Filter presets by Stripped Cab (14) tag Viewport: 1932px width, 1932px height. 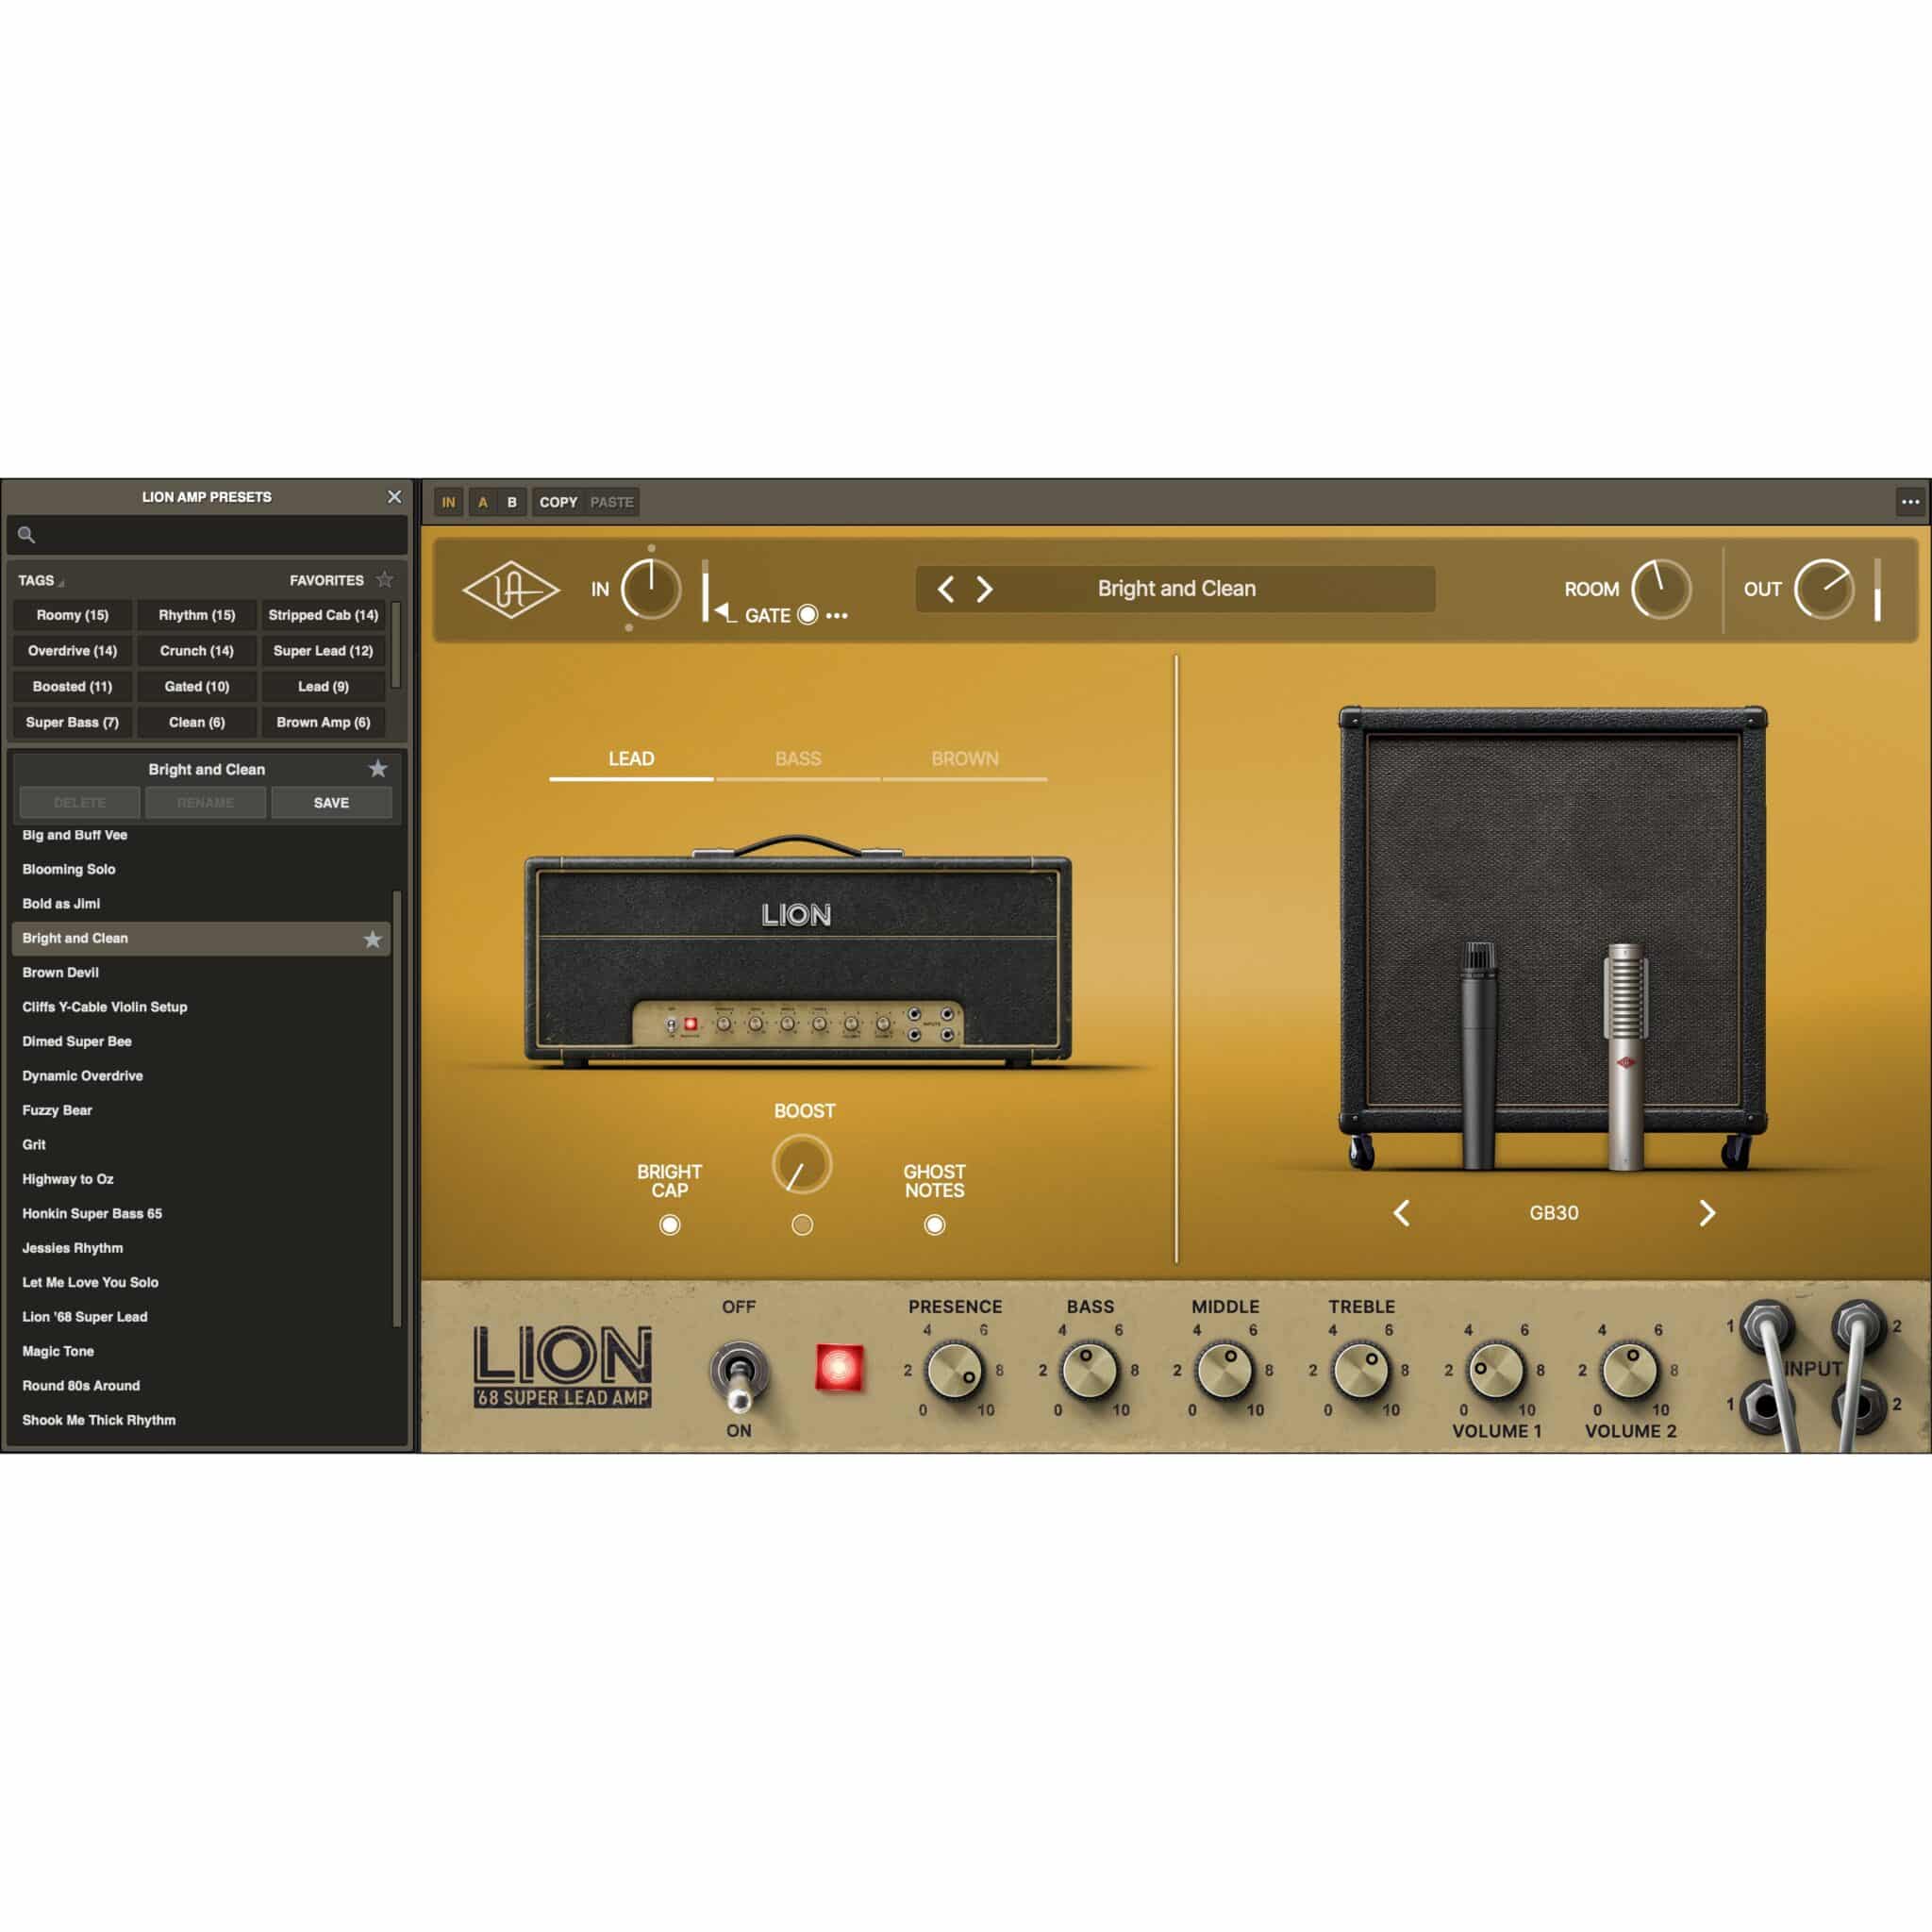323,615
